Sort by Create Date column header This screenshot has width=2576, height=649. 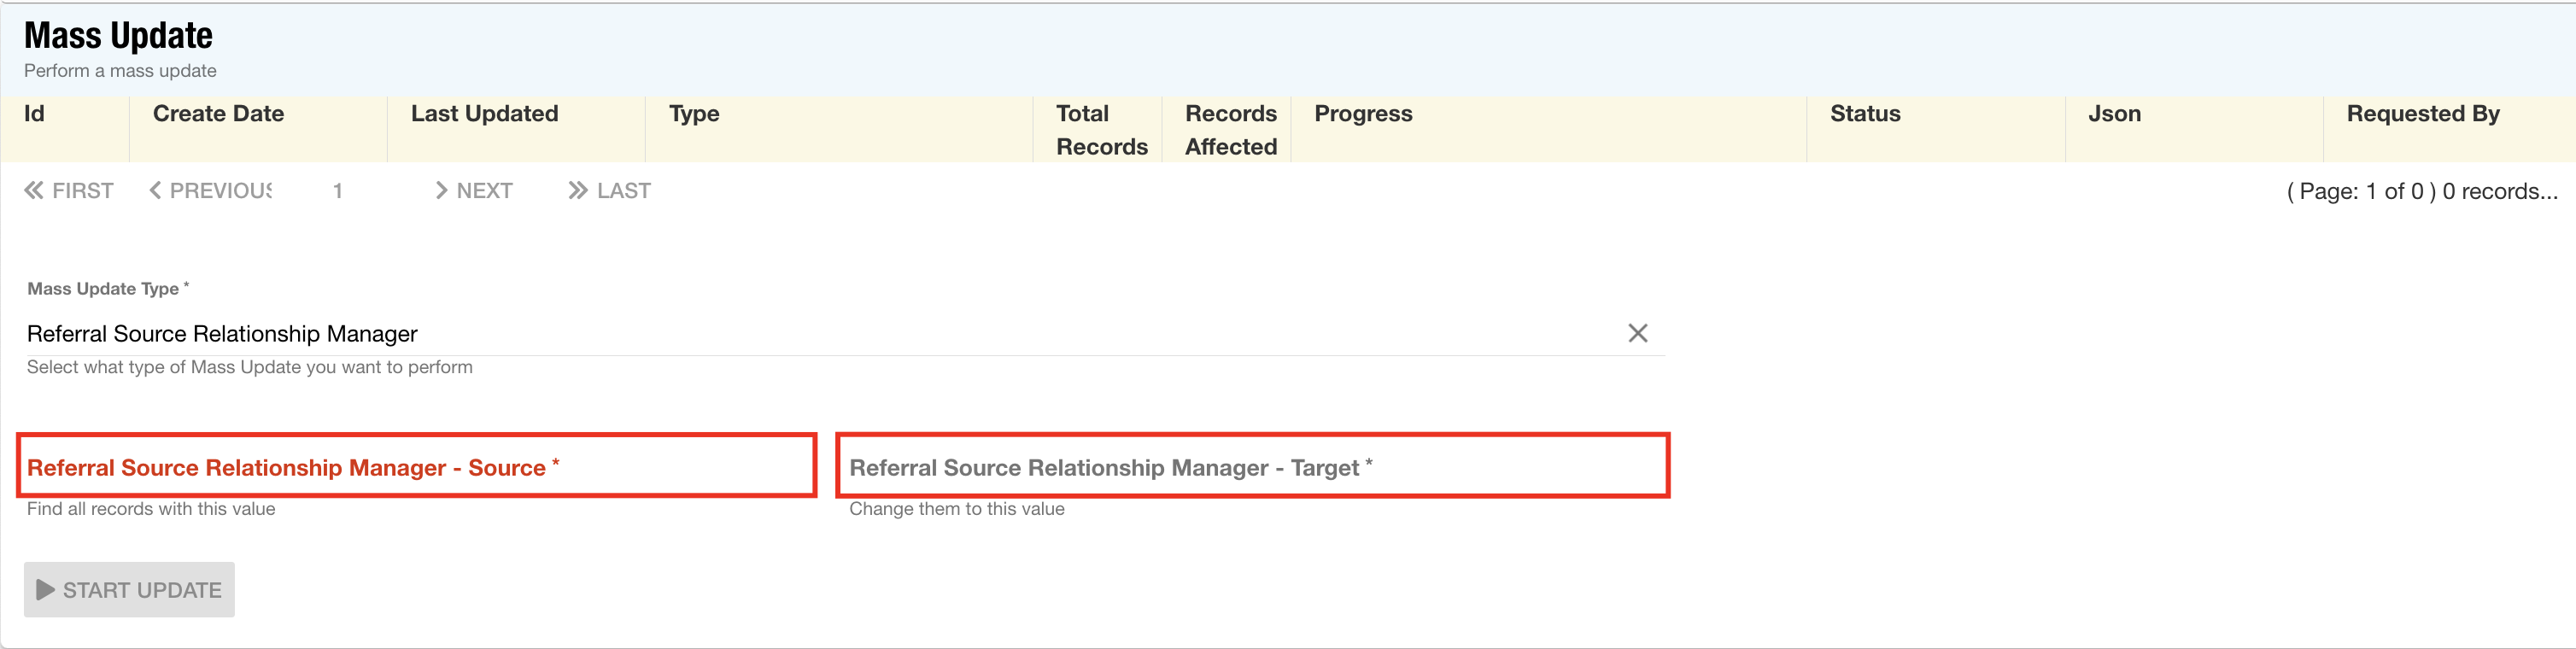(x=218, y=114)
